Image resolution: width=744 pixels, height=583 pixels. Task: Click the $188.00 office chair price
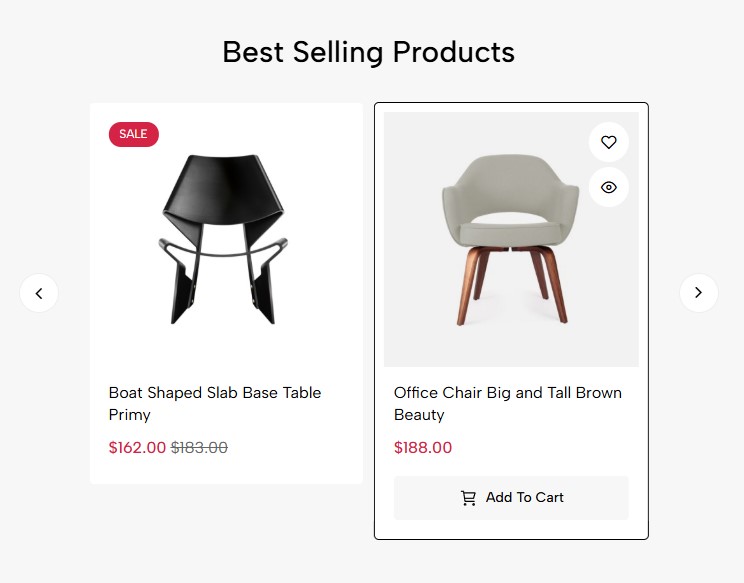[x=423, y=448]
